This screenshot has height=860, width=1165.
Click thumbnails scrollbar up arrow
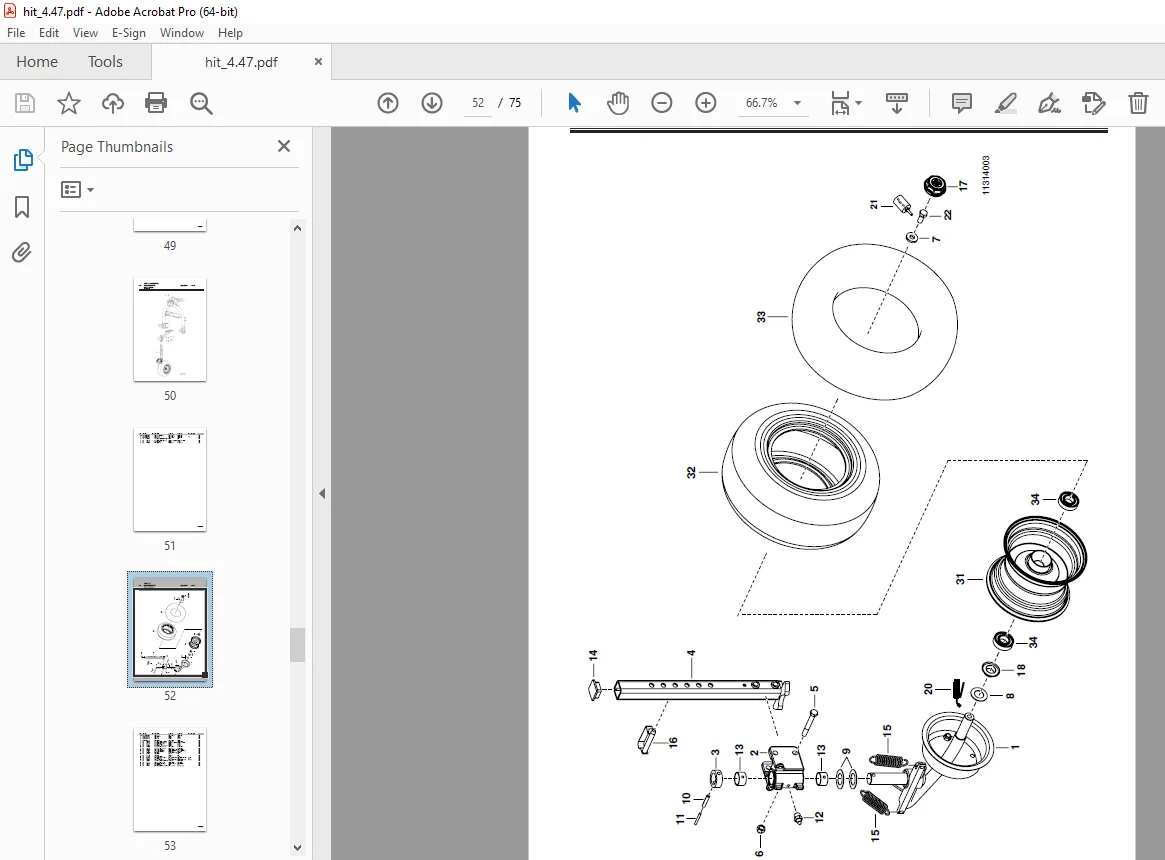(x=297, y=228)
